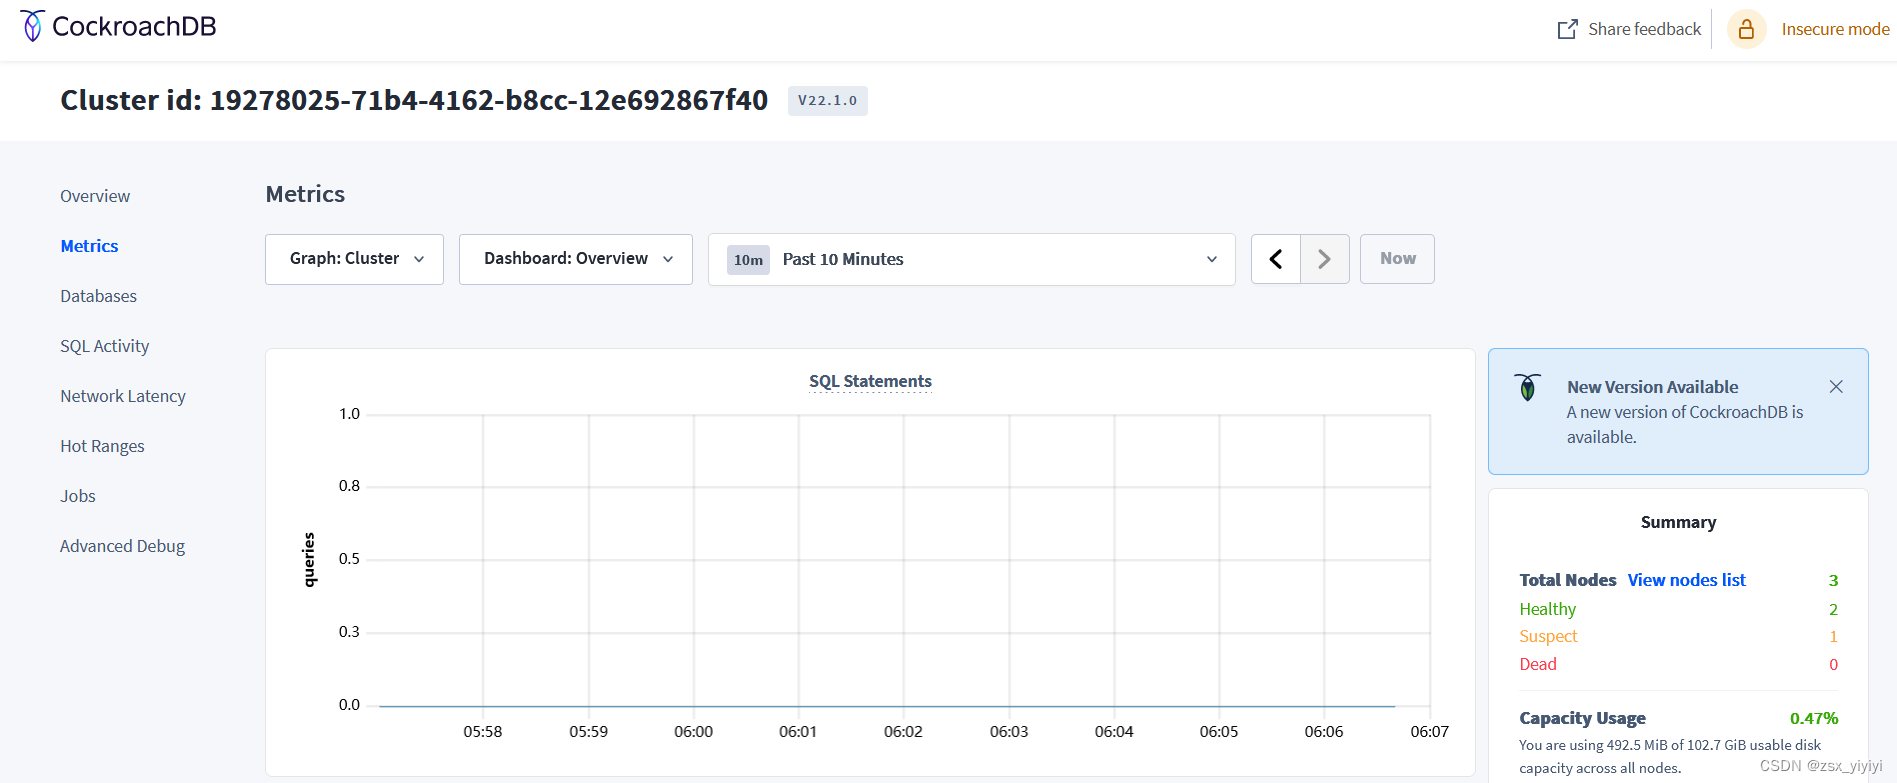The height and width of the screenshot is (783, 1897).
Task: Click the Cluster id heading text
Action: tap(414, 100)
